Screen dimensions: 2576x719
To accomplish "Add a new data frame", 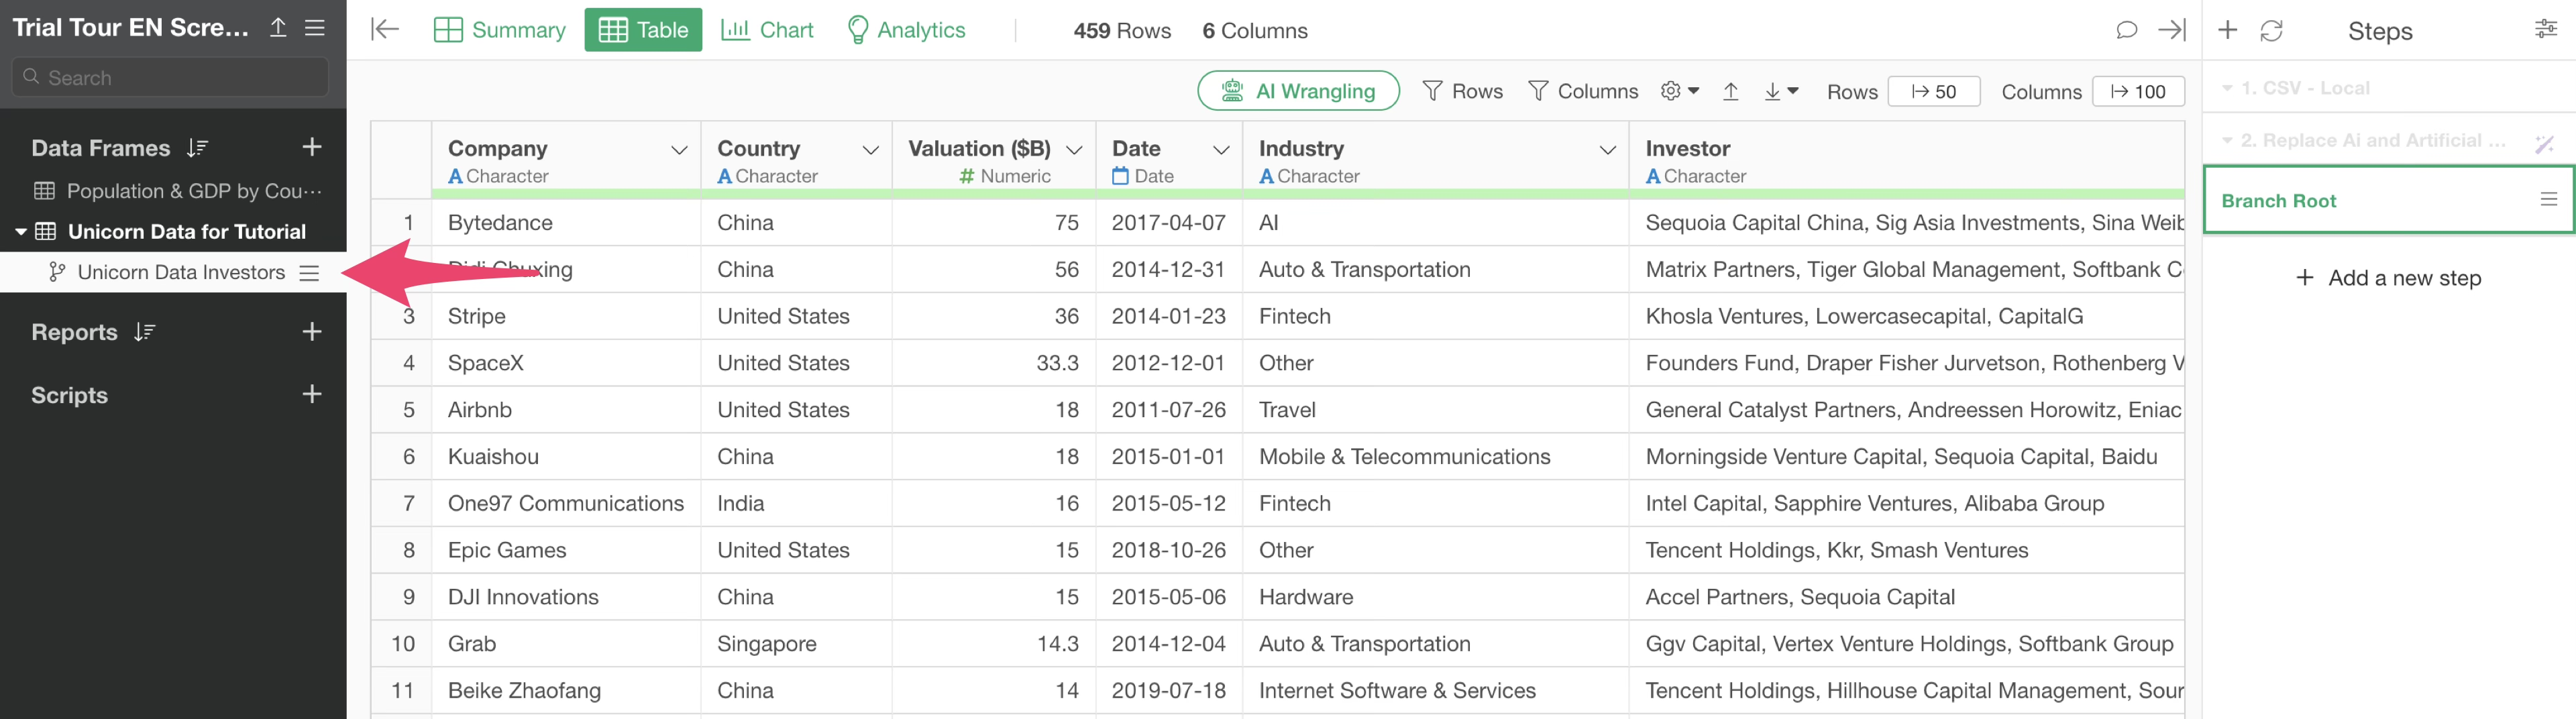I will (x=312, y=147).
